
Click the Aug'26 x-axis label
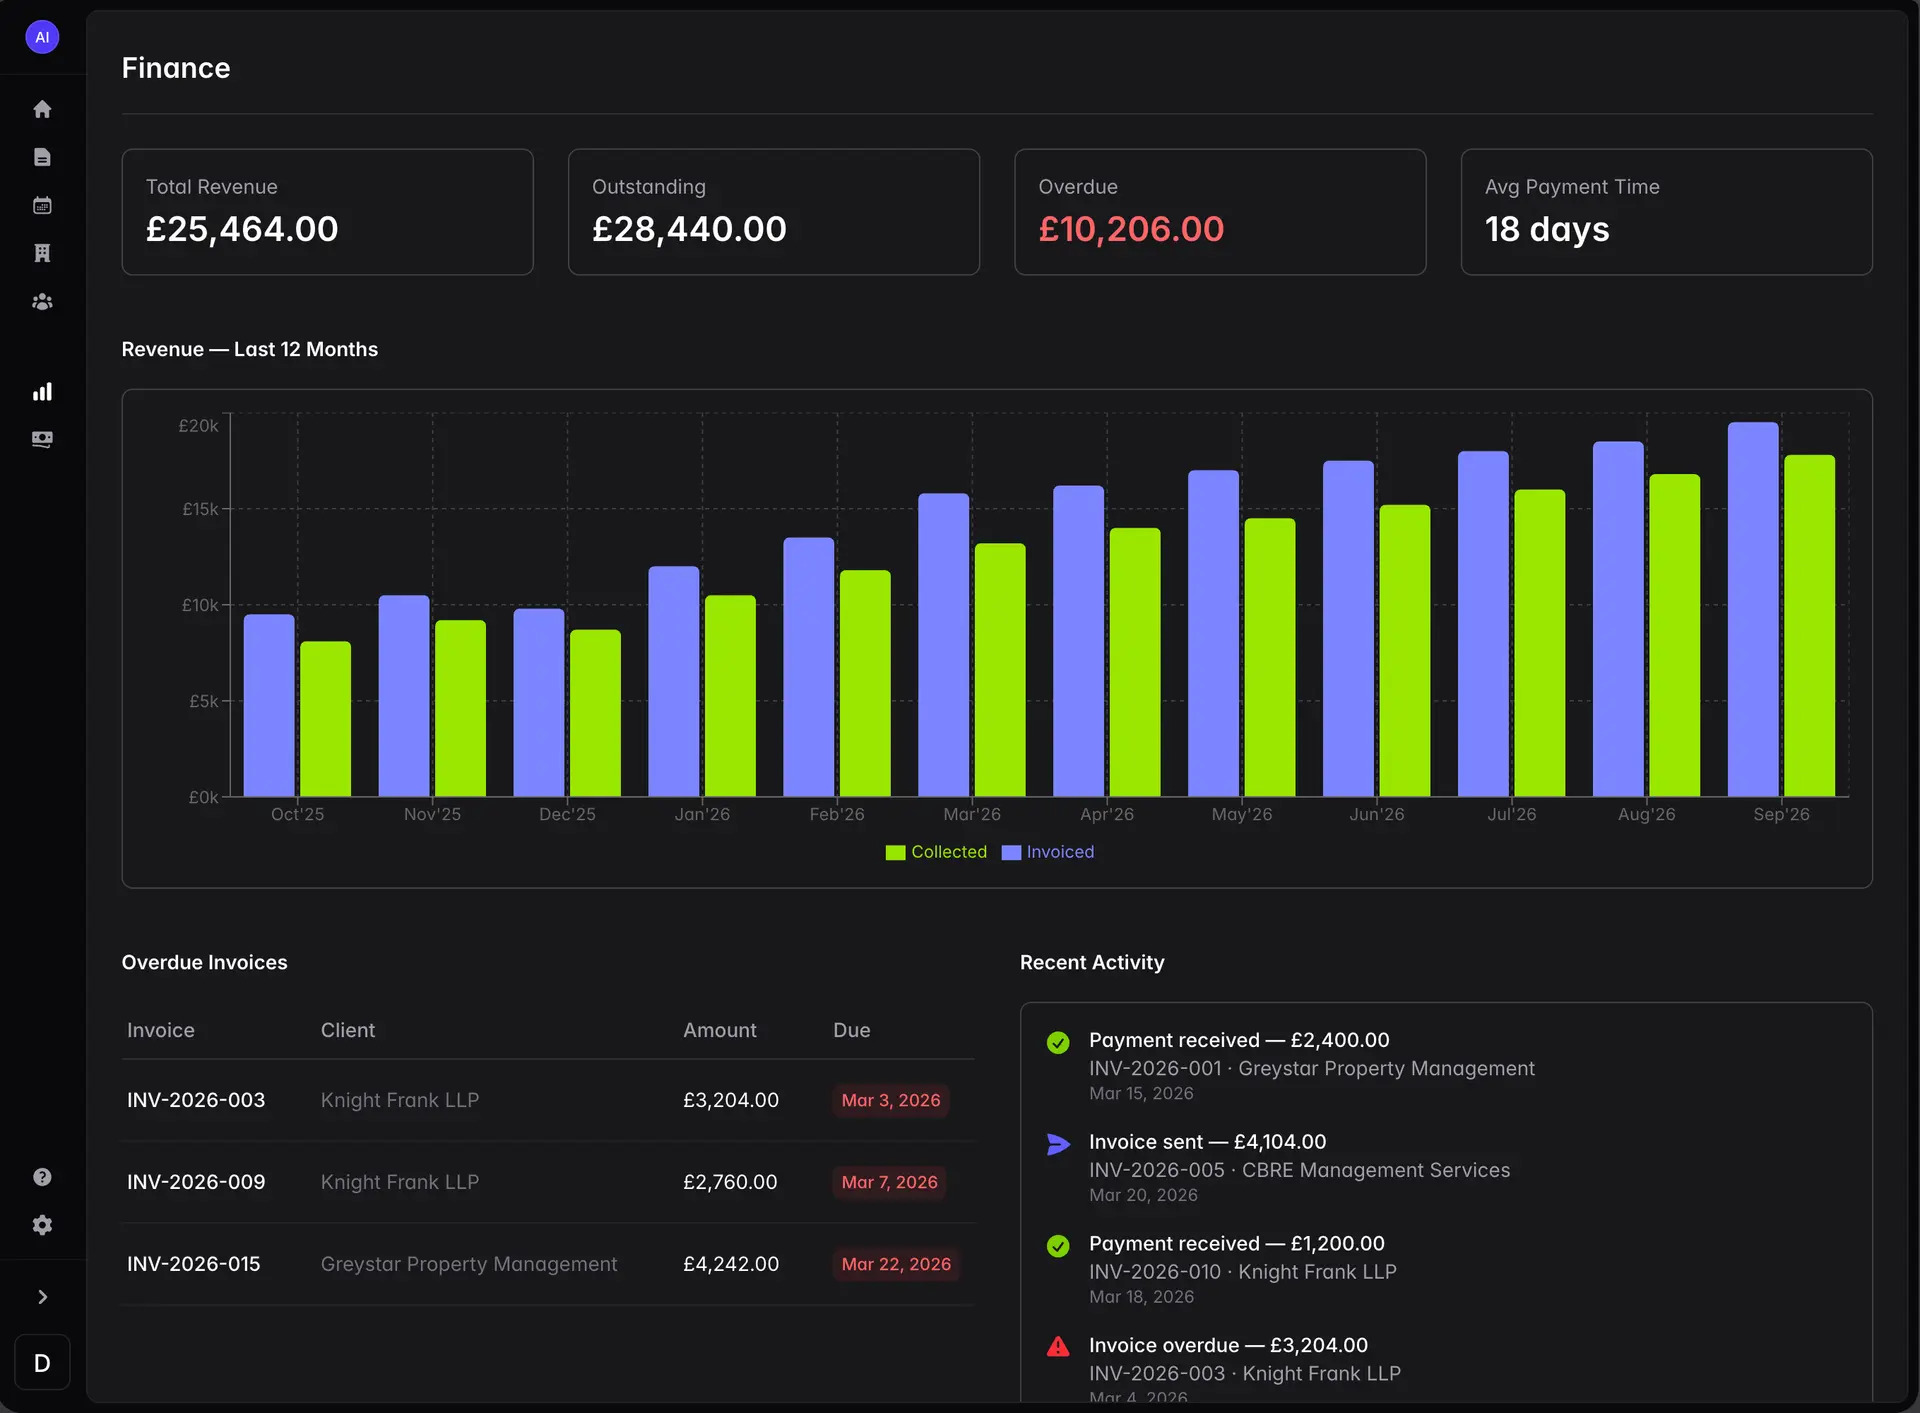pos(1647,814)
